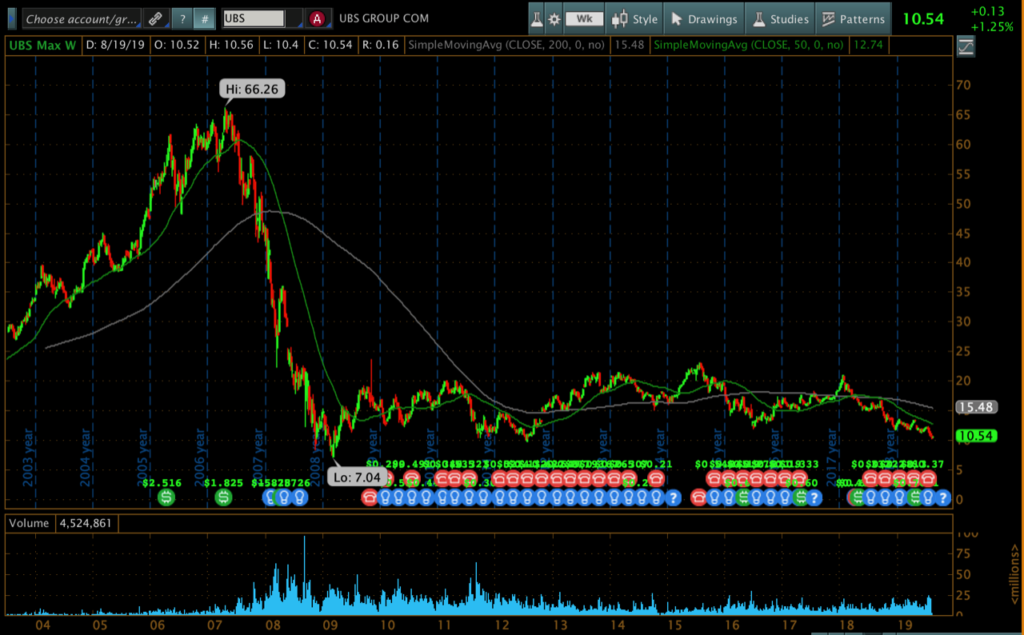Click the 4,524,861 volume value

point(86,523)
